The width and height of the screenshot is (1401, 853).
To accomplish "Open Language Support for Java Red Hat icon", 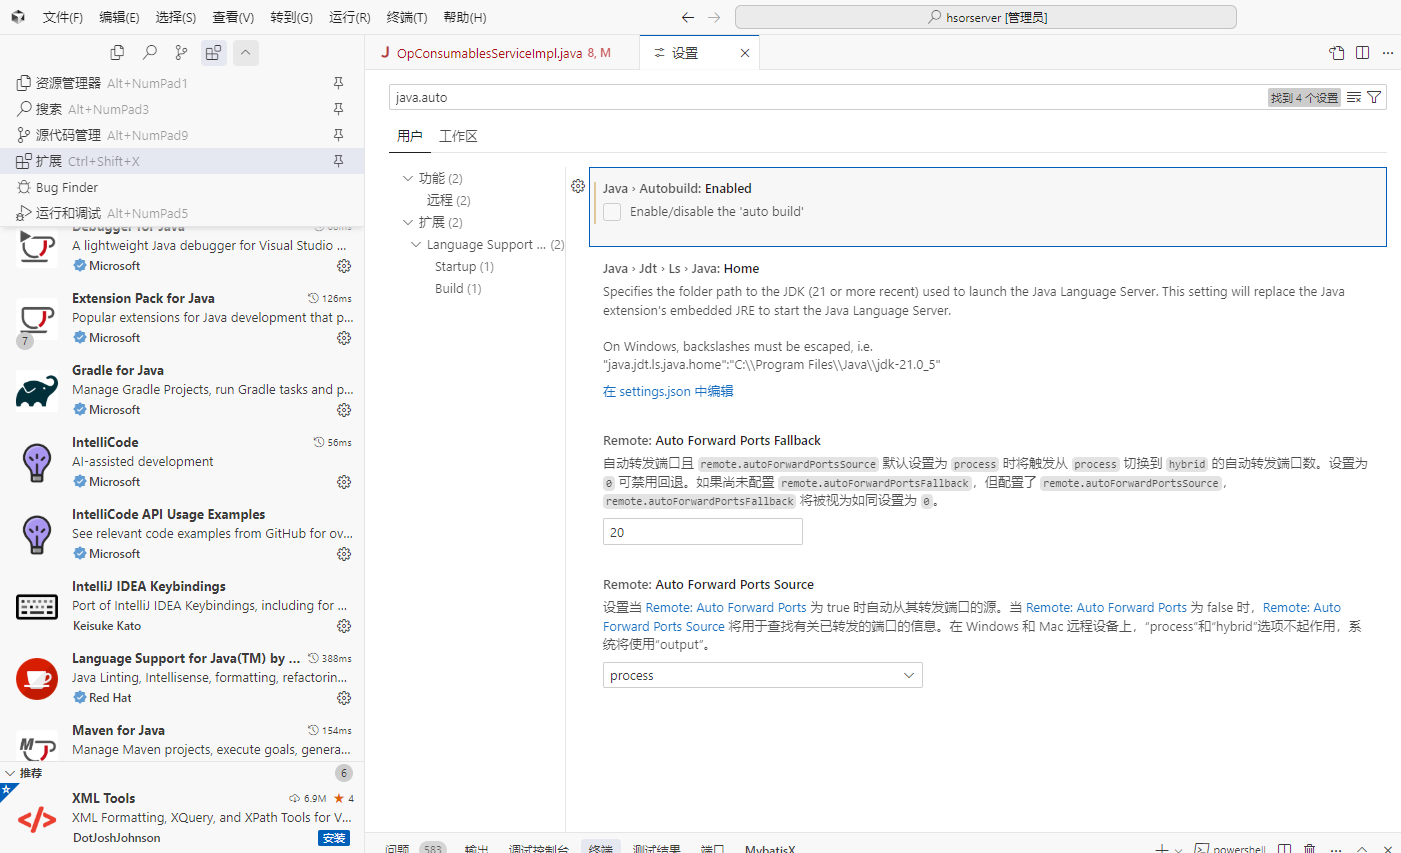I will pyautogui.click(x=37, y=679).
